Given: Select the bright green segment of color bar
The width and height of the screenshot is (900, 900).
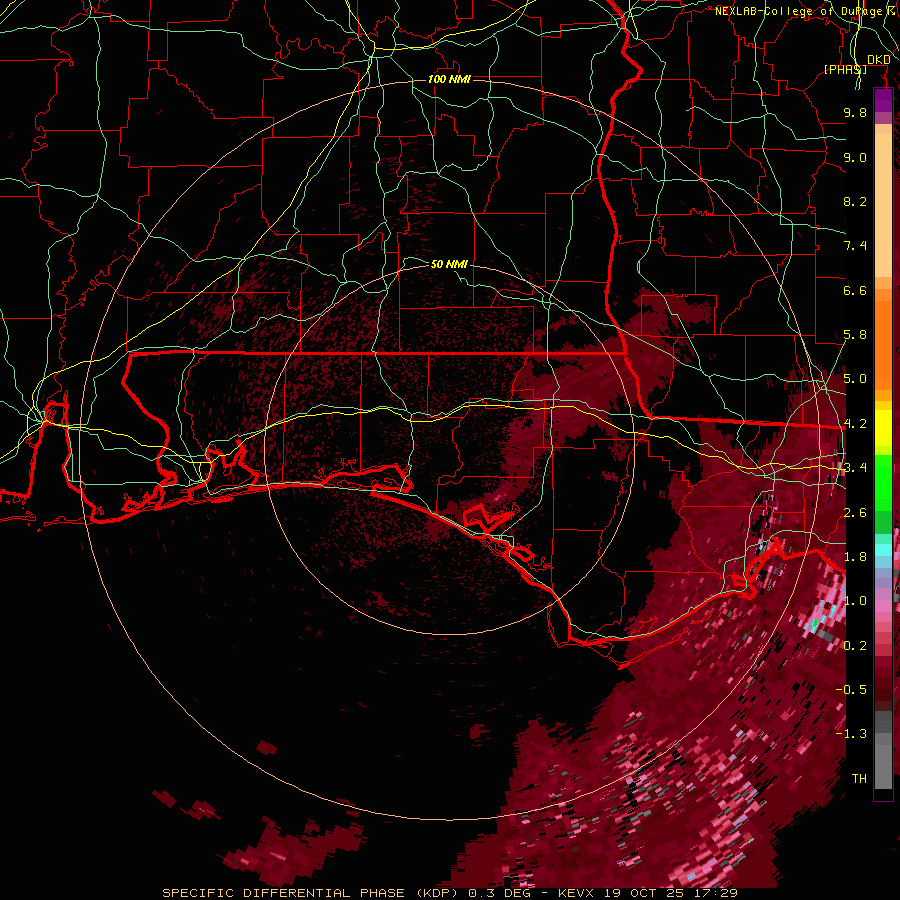Looking at the screenshot, I should (883, 483).
